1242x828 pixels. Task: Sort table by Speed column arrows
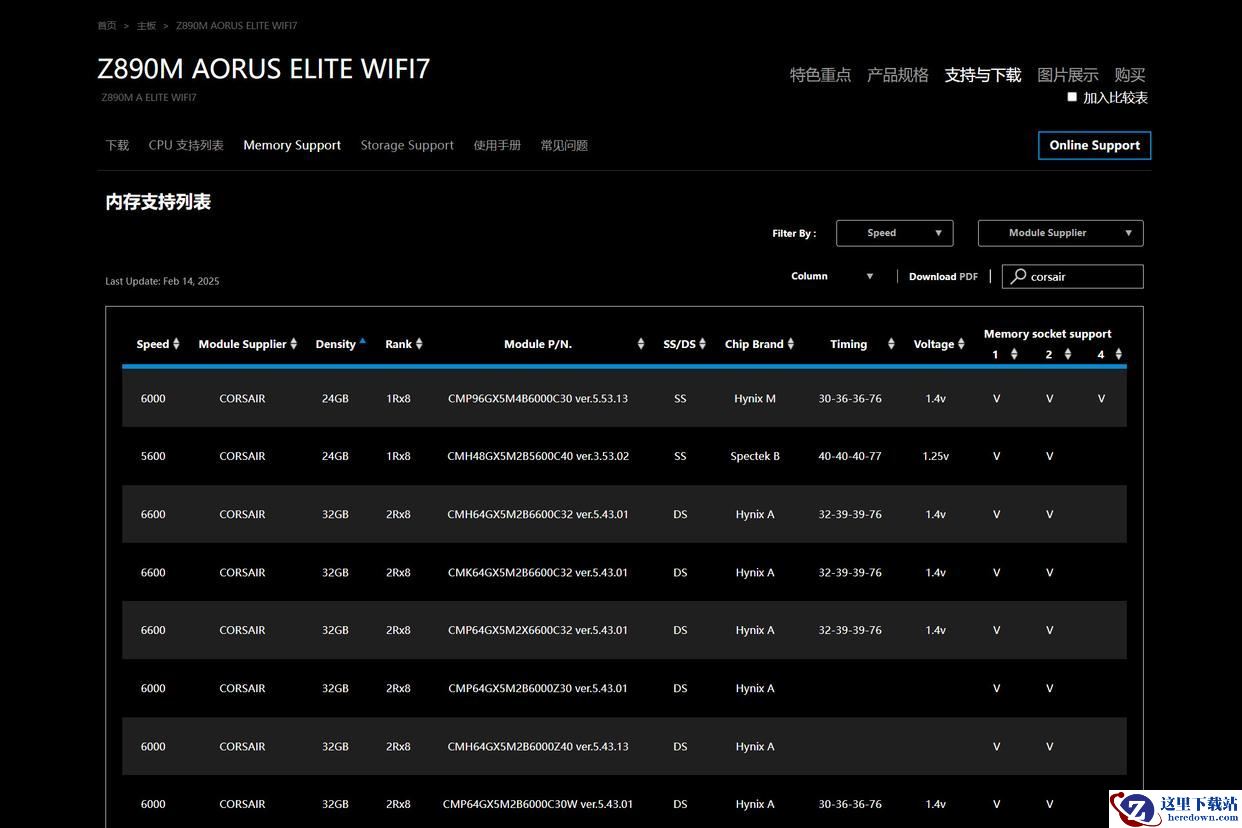pos(176,344)
